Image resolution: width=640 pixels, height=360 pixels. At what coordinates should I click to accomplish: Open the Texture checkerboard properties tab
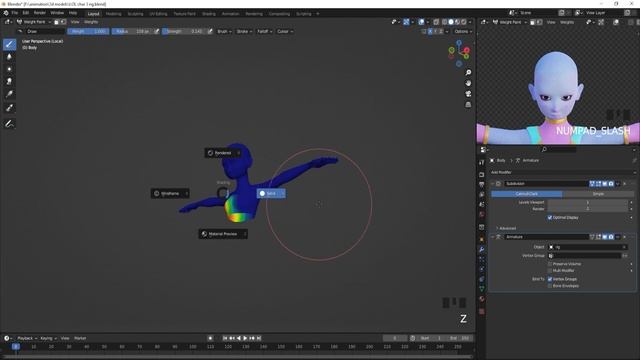[482, 311]
